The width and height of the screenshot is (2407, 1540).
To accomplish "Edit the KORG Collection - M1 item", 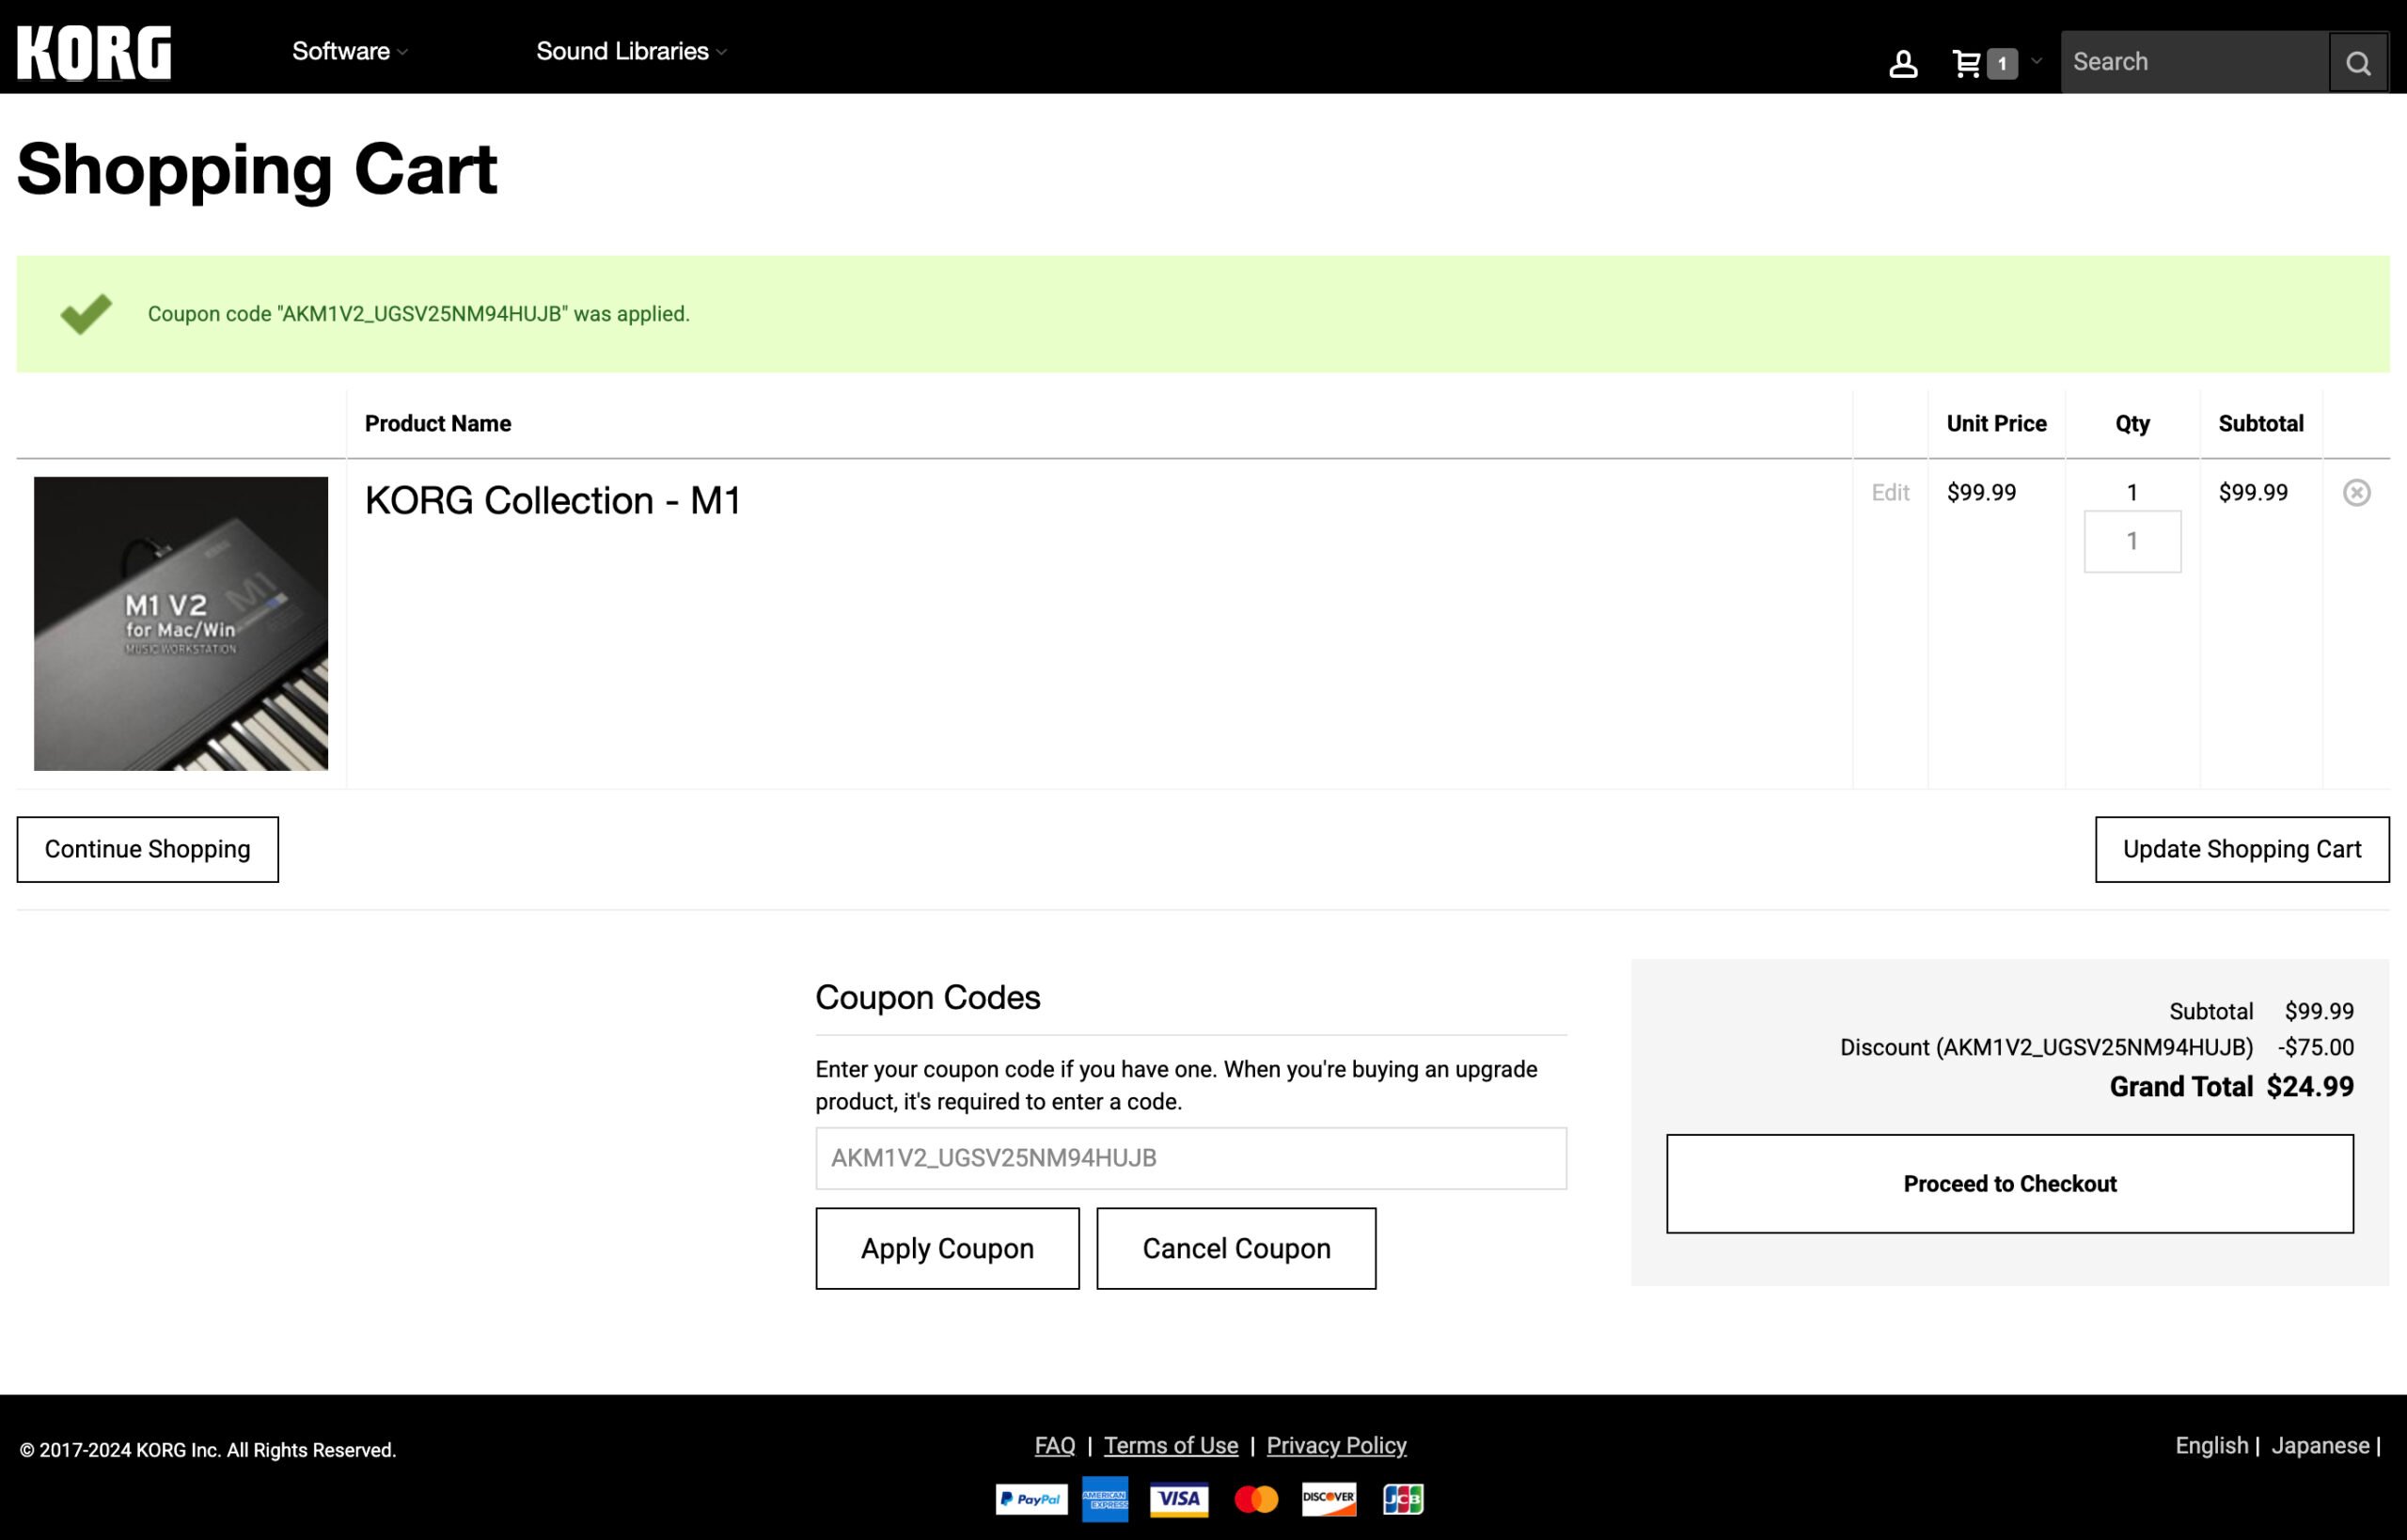I will click(1890, 493).
